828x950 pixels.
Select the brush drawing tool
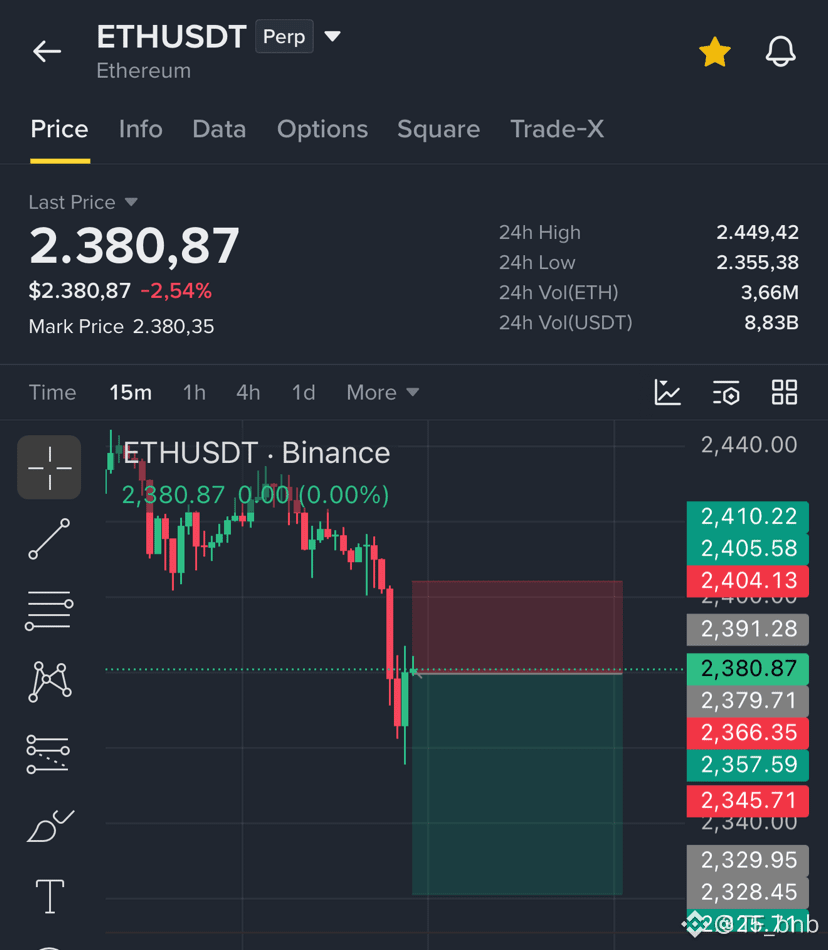(x=50, y=826)
